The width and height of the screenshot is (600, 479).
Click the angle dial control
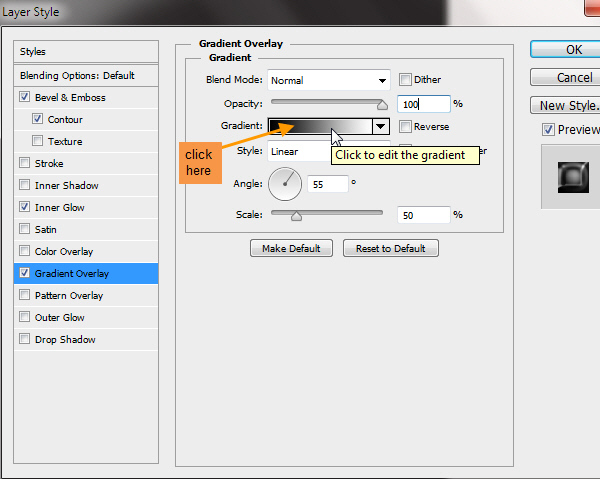285,183
